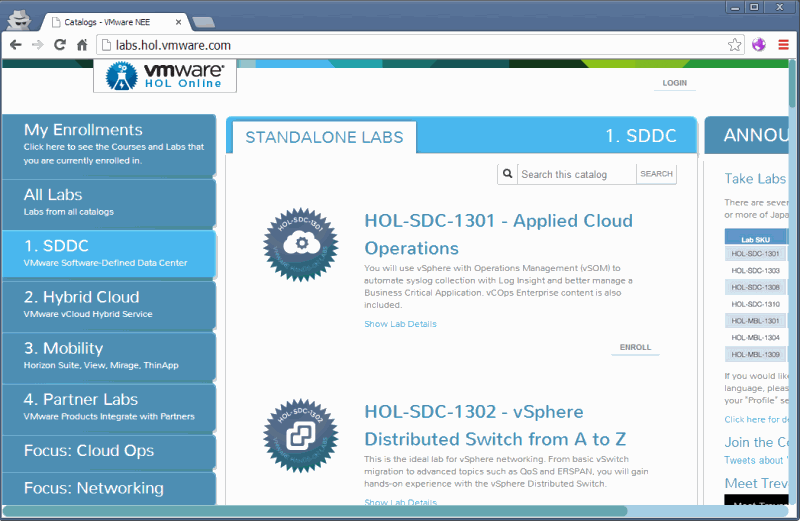The width and height of the screenshot is (800, 521).
Task: Open HOL-SDC-1302 vSphere Distributed Switch title
Action: tap(495, 425)
